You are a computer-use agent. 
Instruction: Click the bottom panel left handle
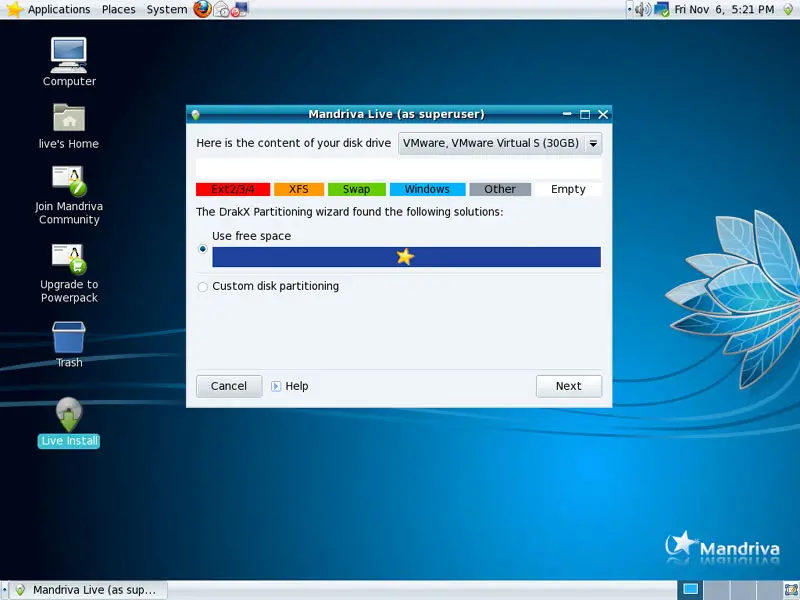click(x=5, y=590)
